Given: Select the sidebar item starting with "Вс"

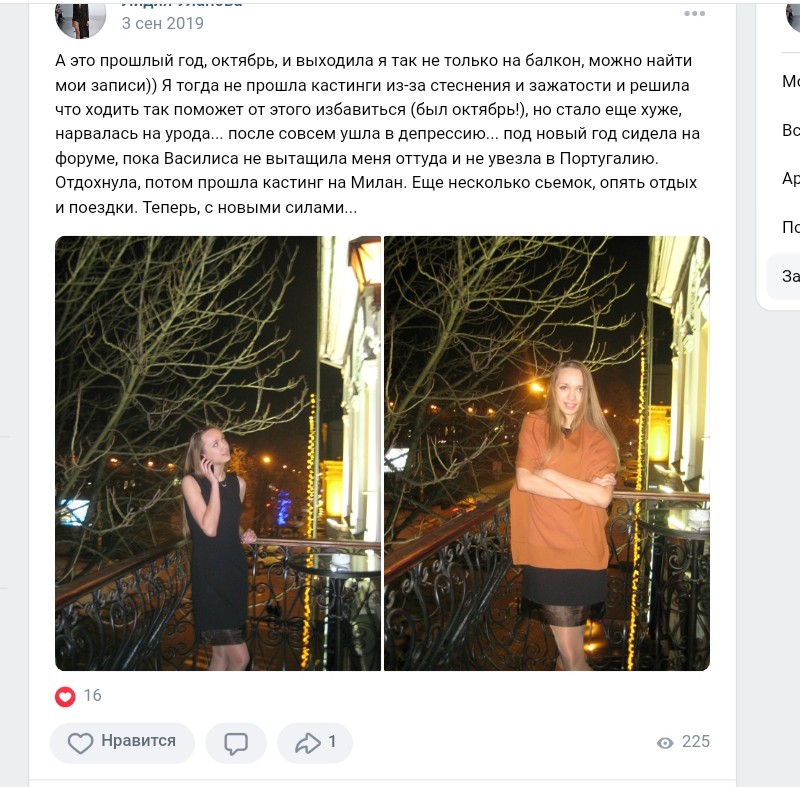Looking at the screenshot, I should (x=790, y=130).
